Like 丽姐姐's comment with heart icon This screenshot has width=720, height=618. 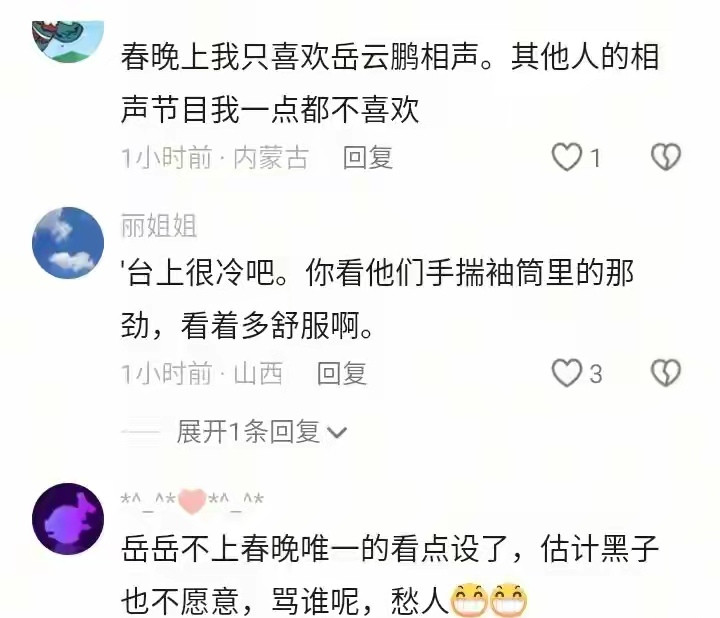coord(566,372)
